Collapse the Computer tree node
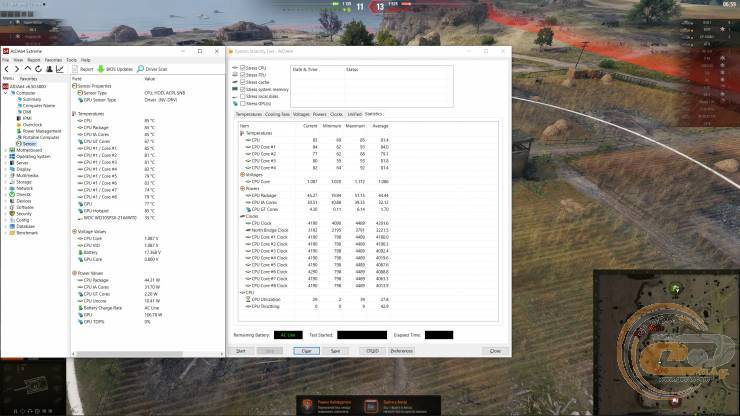This screenshot has width=740, height=416. pyautogui.click(x=6, y=93)
